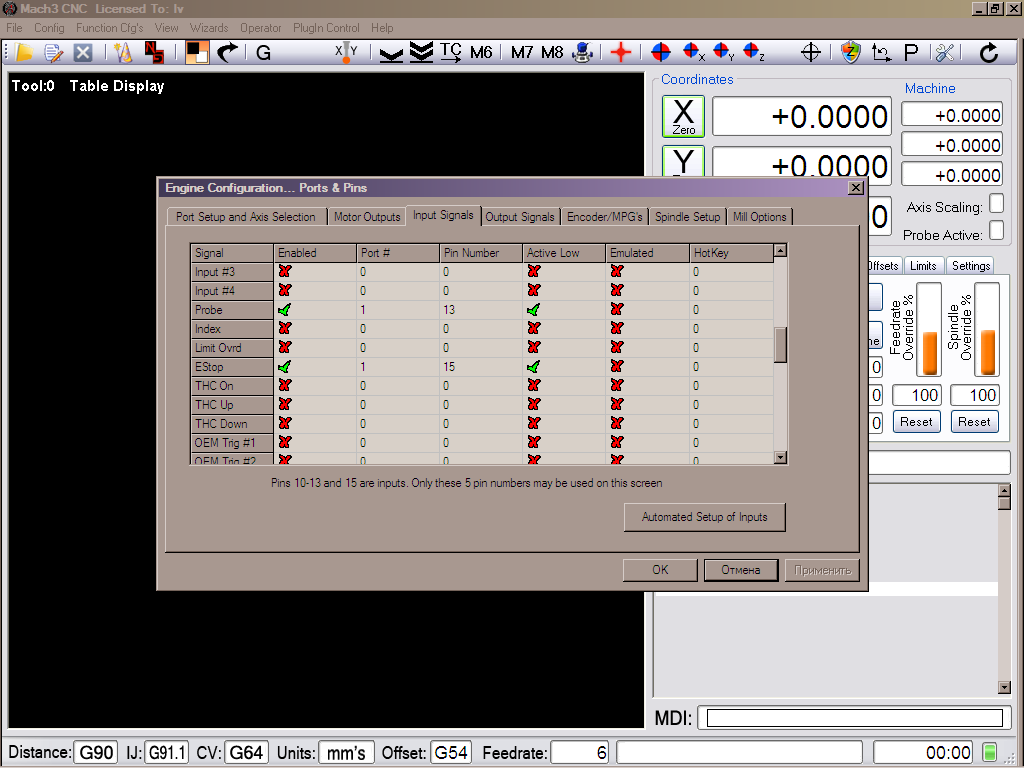Click the XY probe tool icon
1024x768 pixels.
[x=346, y=52]
